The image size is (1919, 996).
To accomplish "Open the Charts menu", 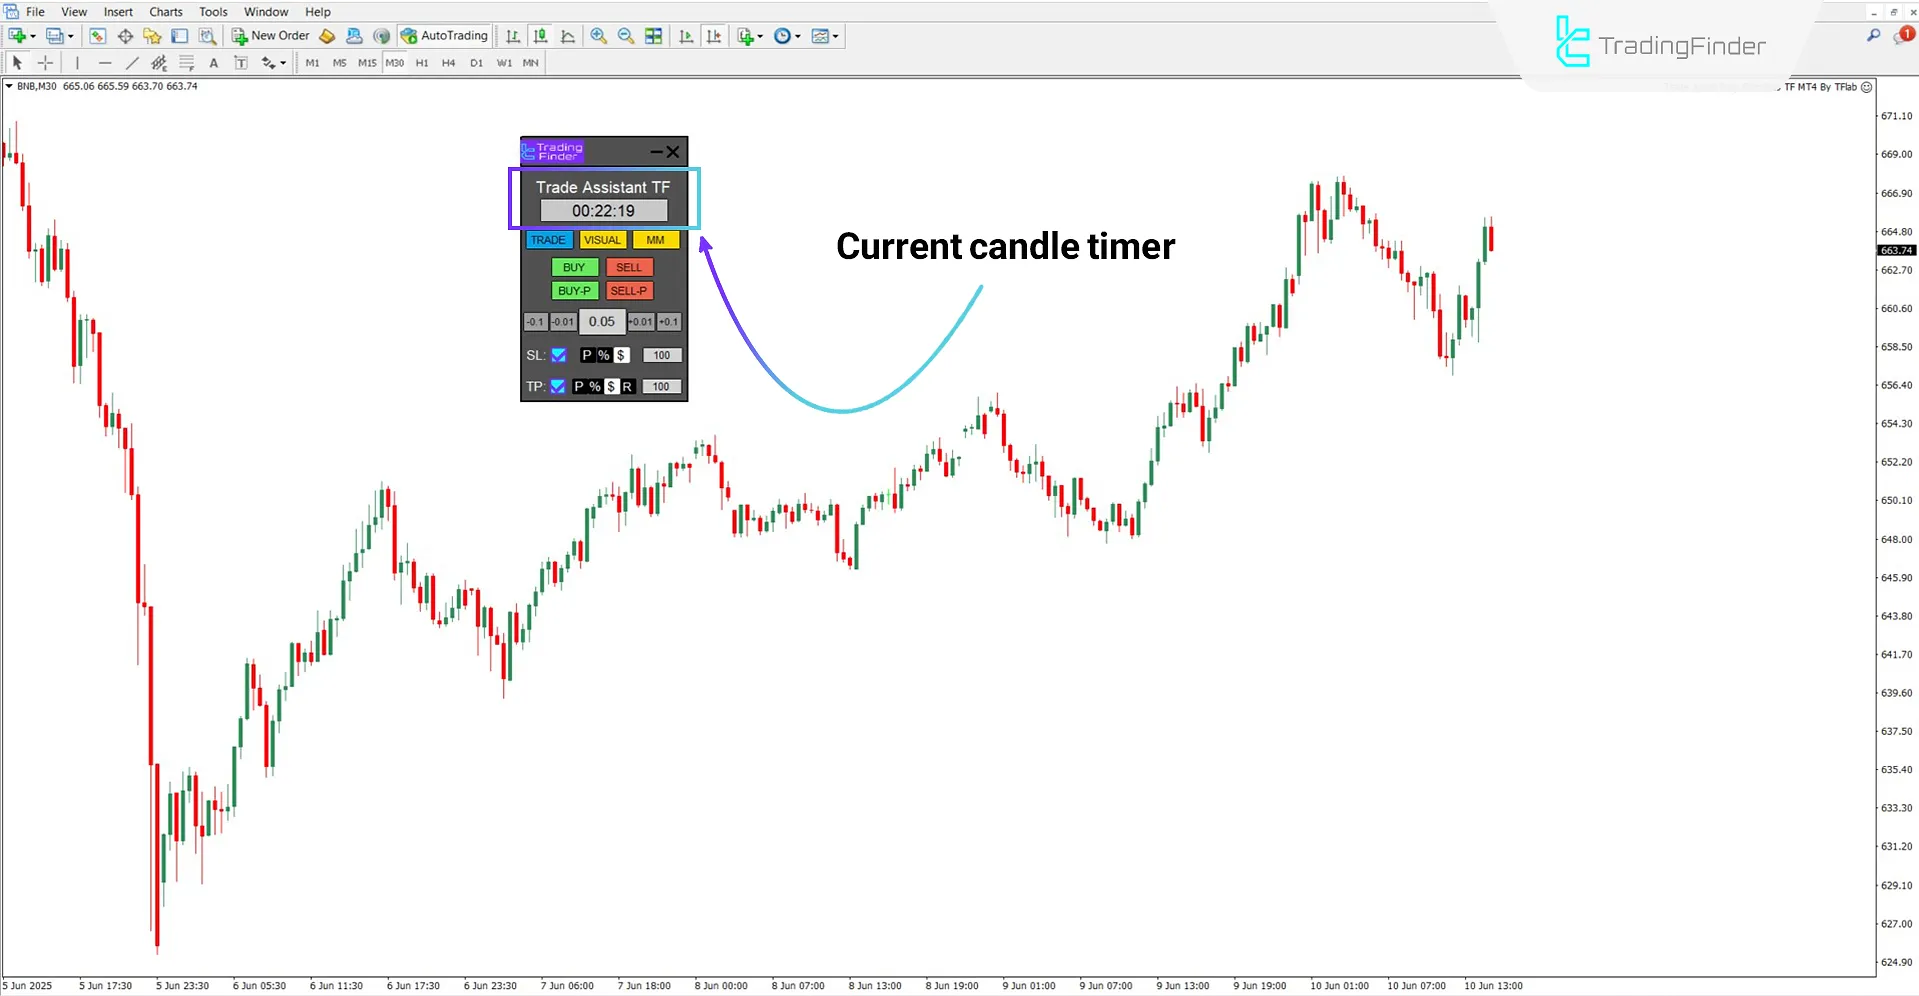I will [x=165, y=11].
